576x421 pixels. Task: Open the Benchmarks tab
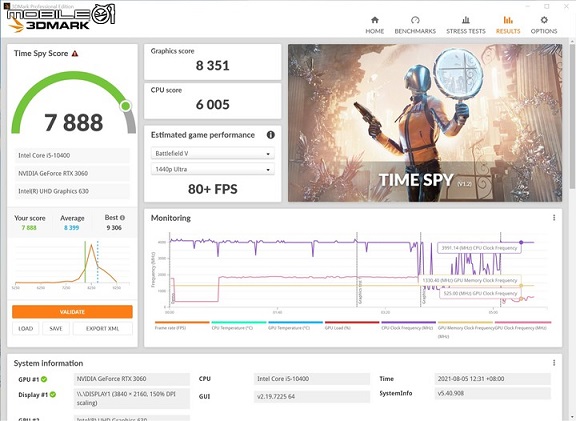(x=415, y=25)
